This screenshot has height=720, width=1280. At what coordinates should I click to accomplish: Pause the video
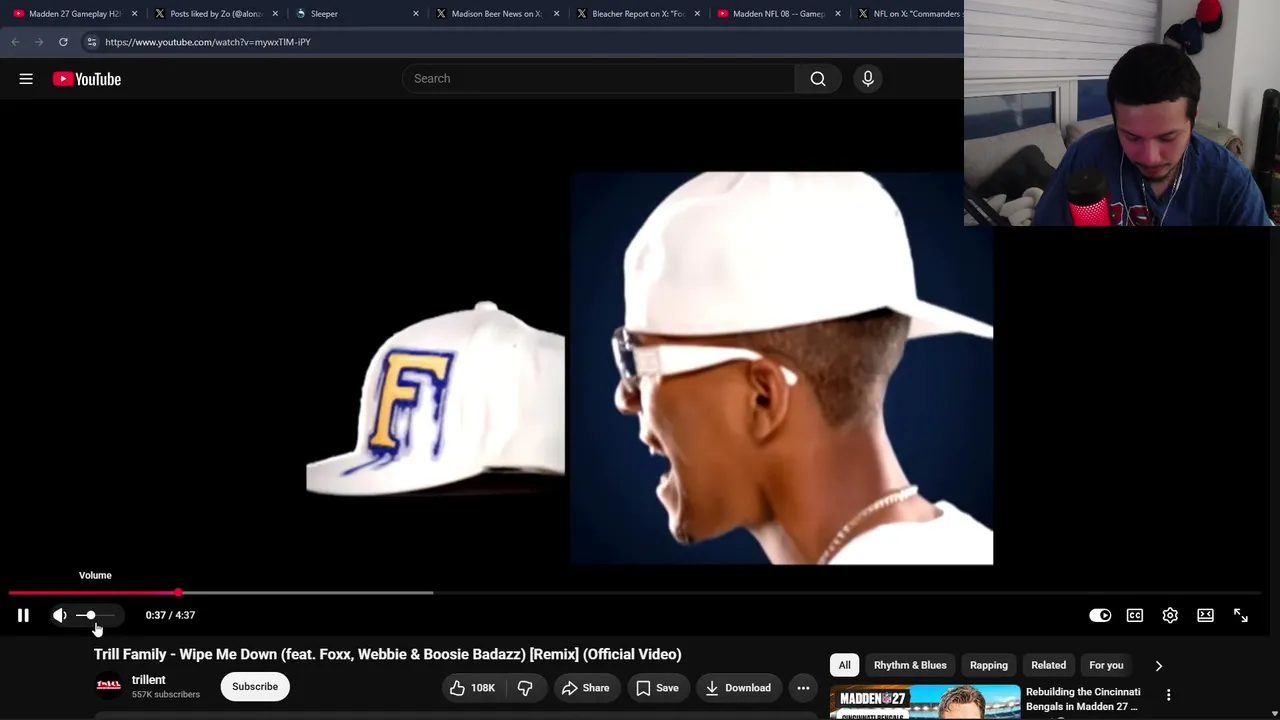[x=23, y=615]
